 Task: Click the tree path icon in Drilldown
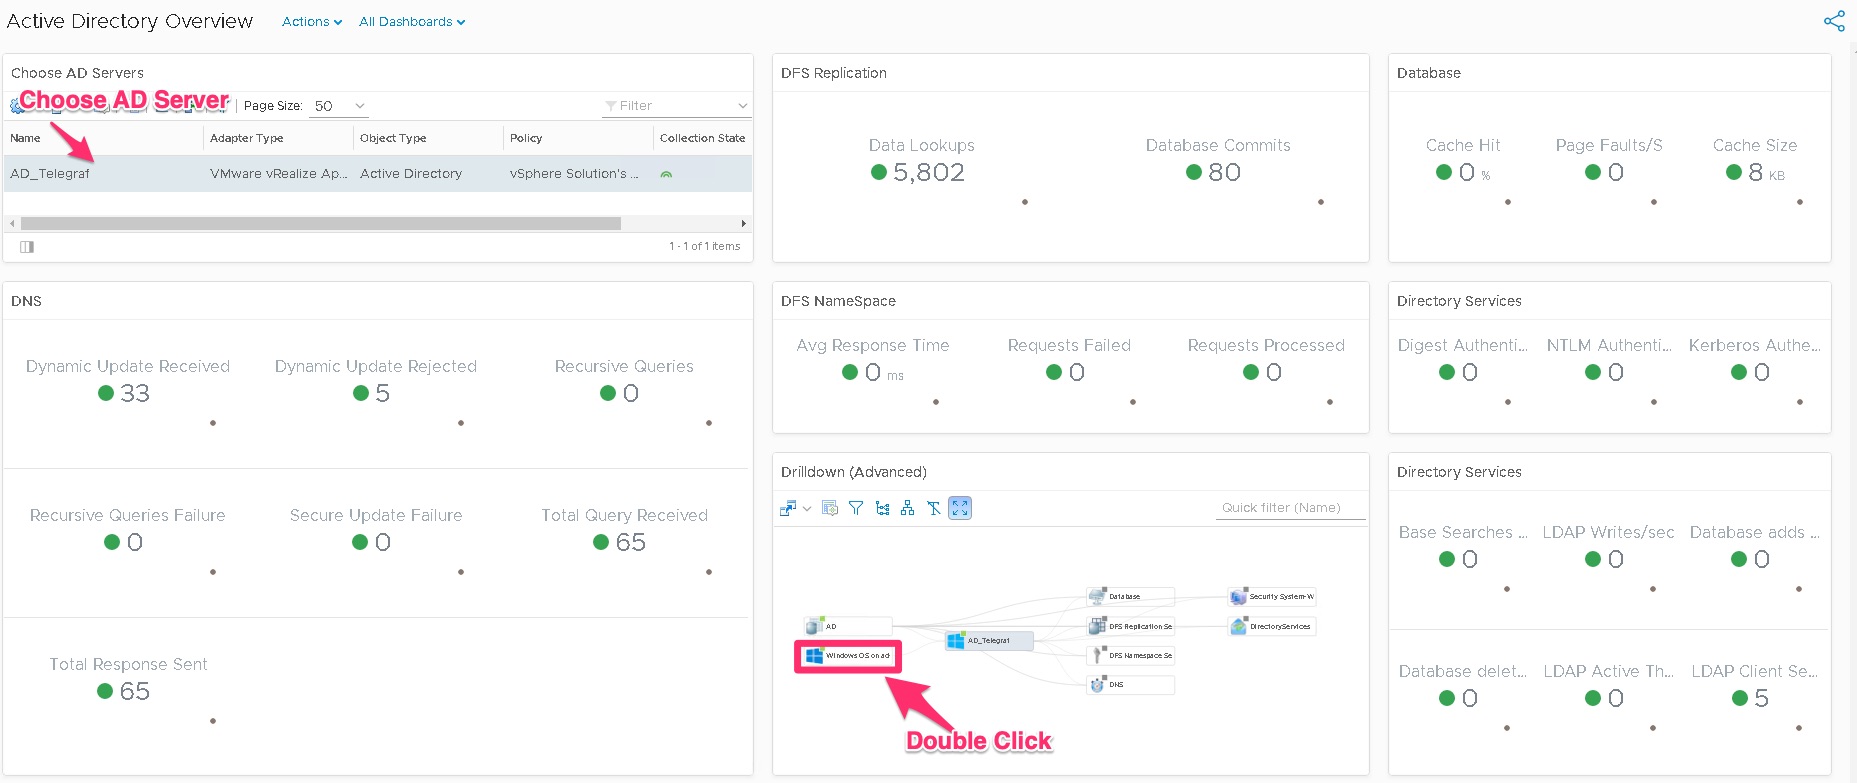(x=882, y=508)
